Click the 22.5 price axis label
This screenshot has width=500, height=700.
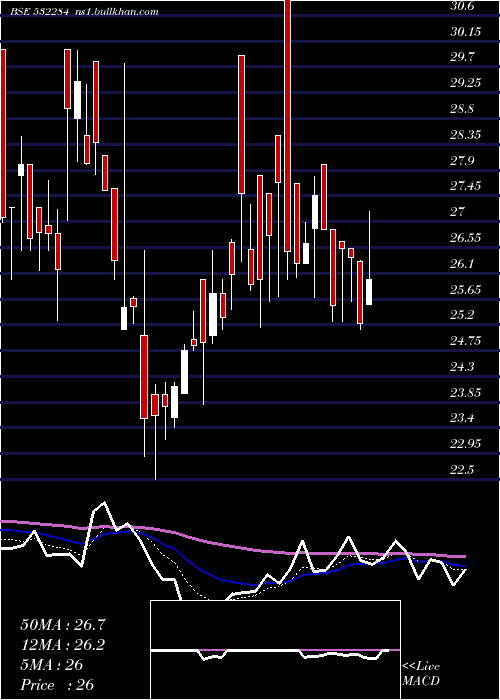point(462,470)
